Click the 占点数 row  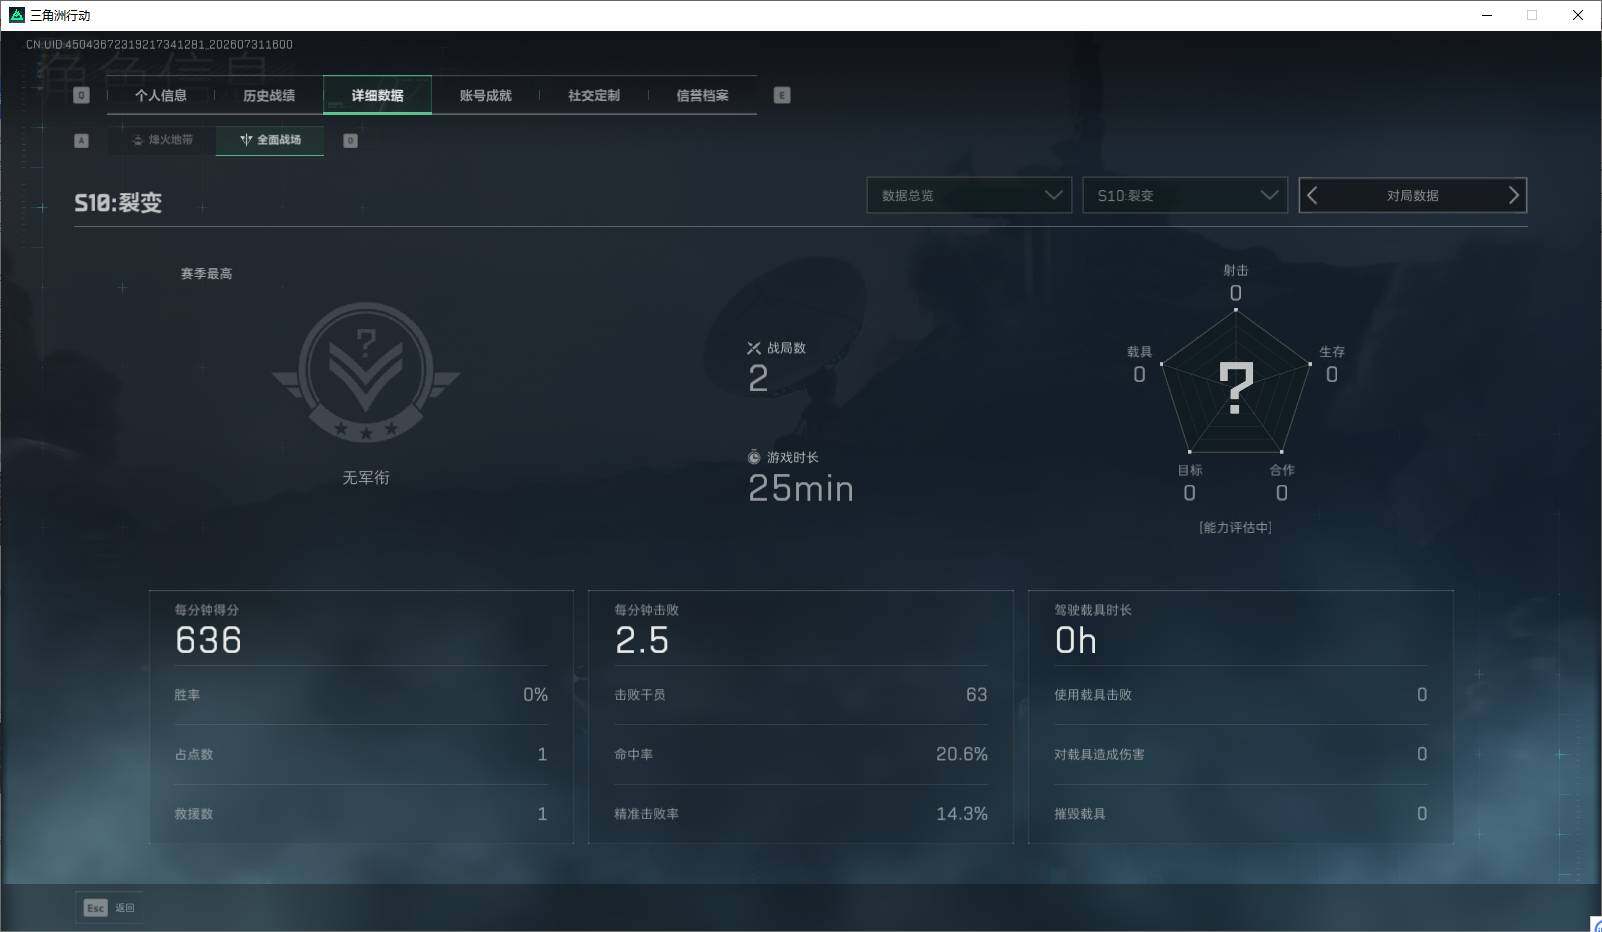[x=361, y=755]
